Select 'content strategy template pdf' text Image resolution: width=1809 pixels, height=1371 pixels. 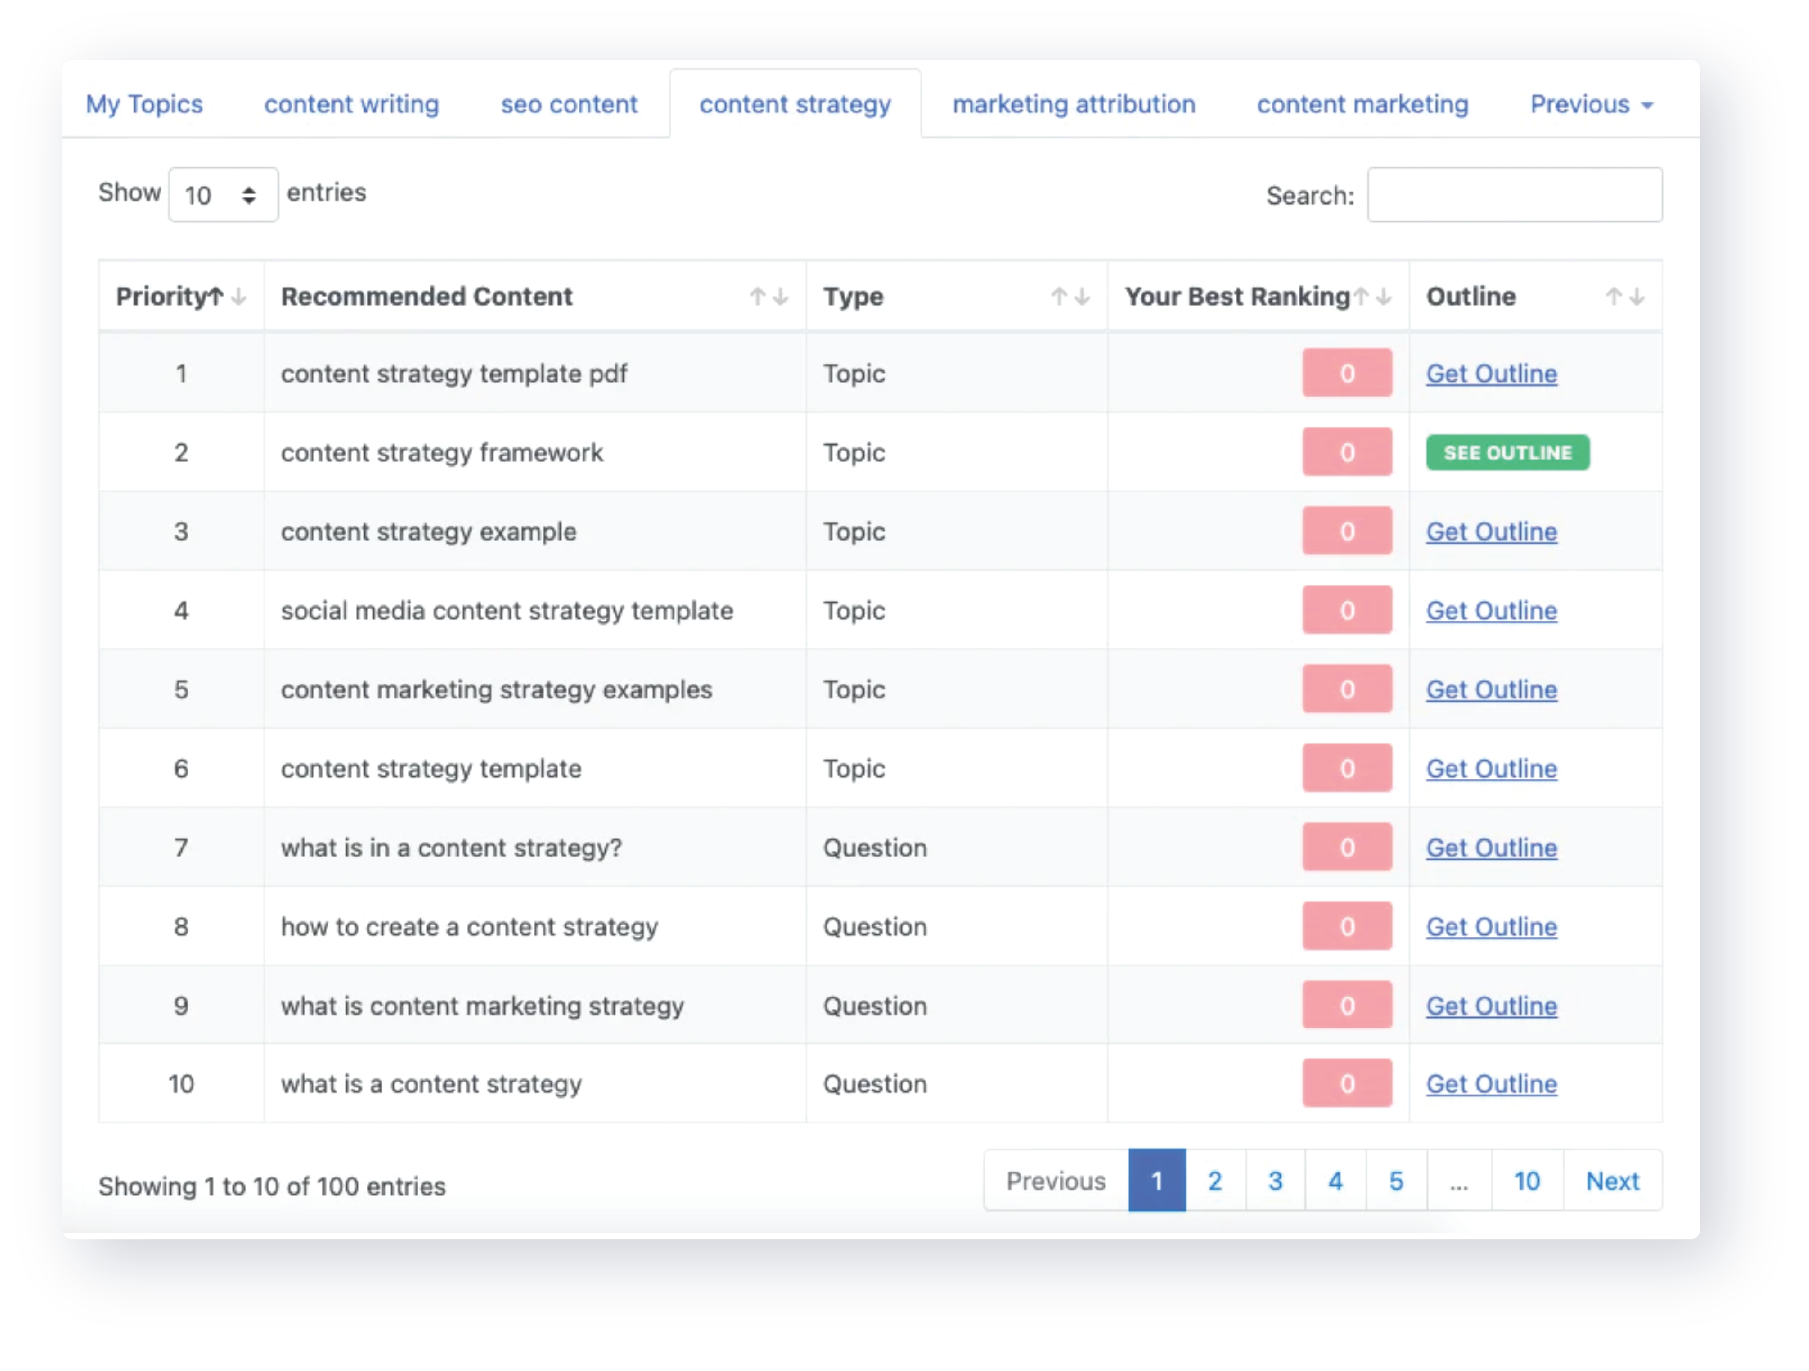coord(454,374)
